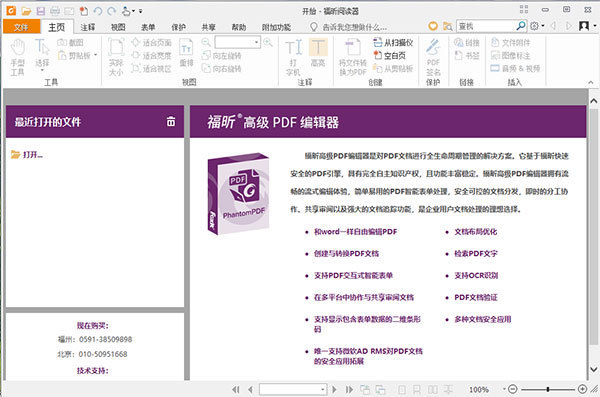Screen dimensions: 600x397
Task: Click the status bar zoom-out minus button
Action: pyautogui.click(x=513, y=389)
